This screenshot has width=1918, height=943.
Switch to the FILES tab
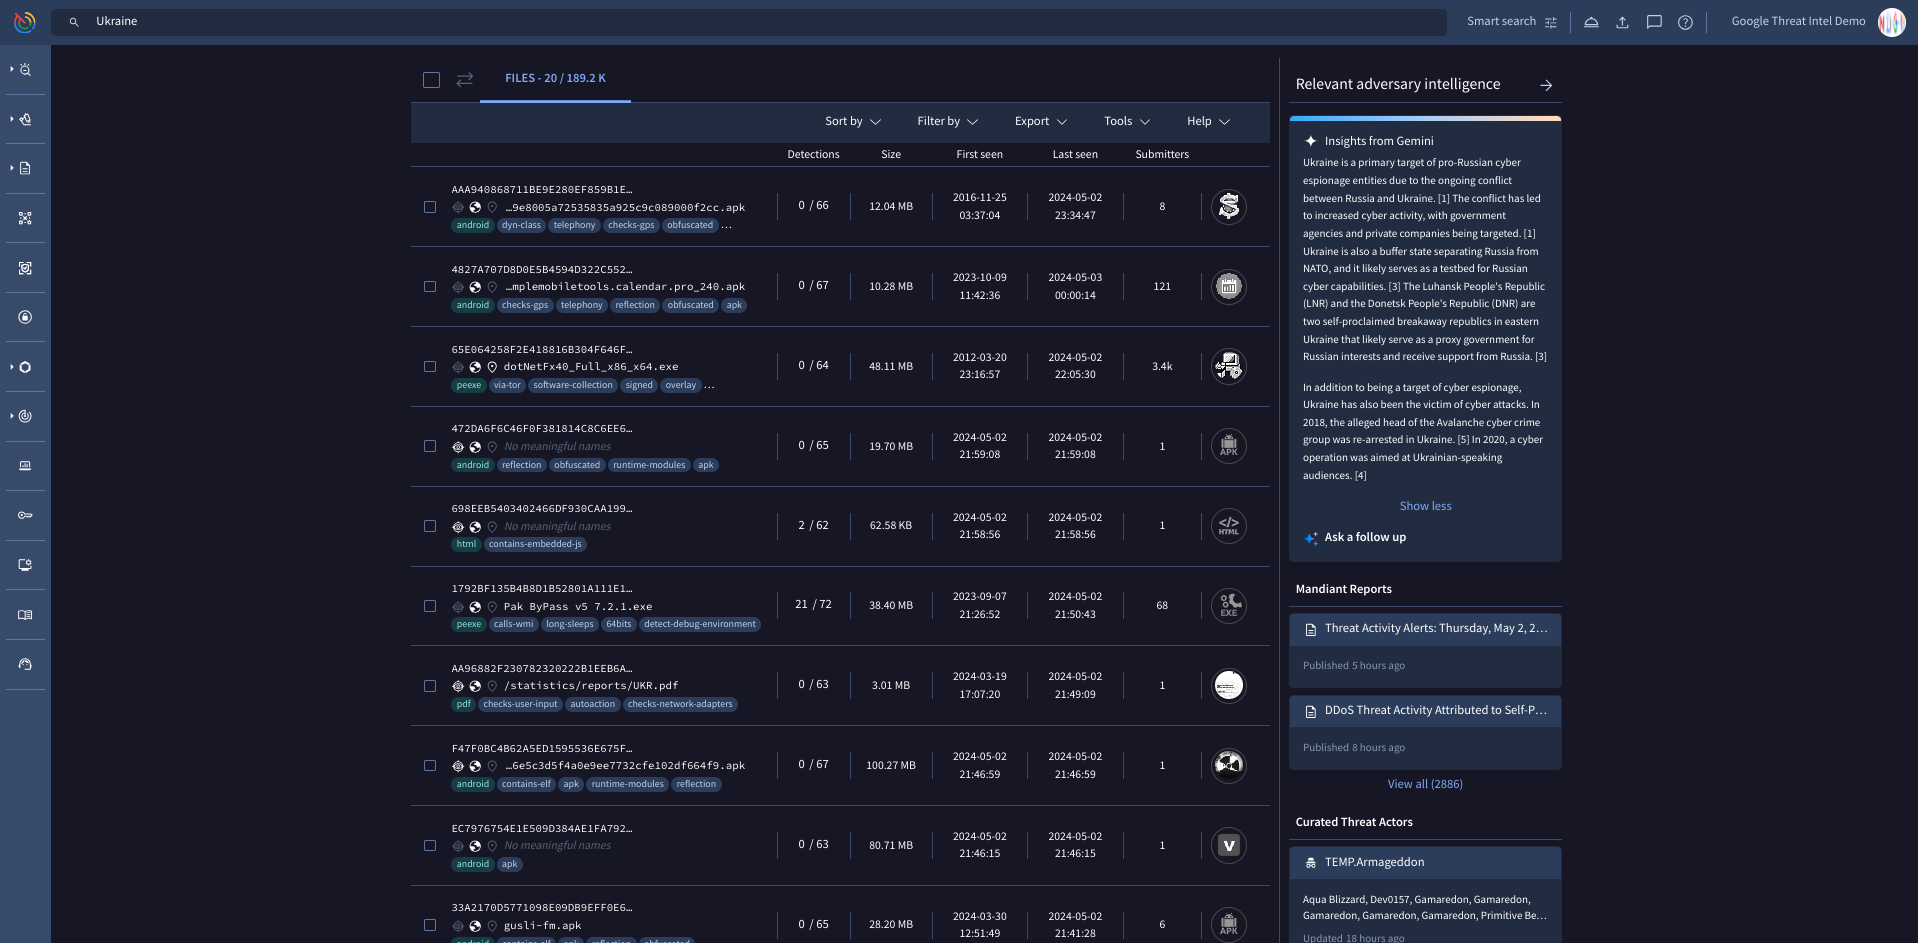coord(555,78)
